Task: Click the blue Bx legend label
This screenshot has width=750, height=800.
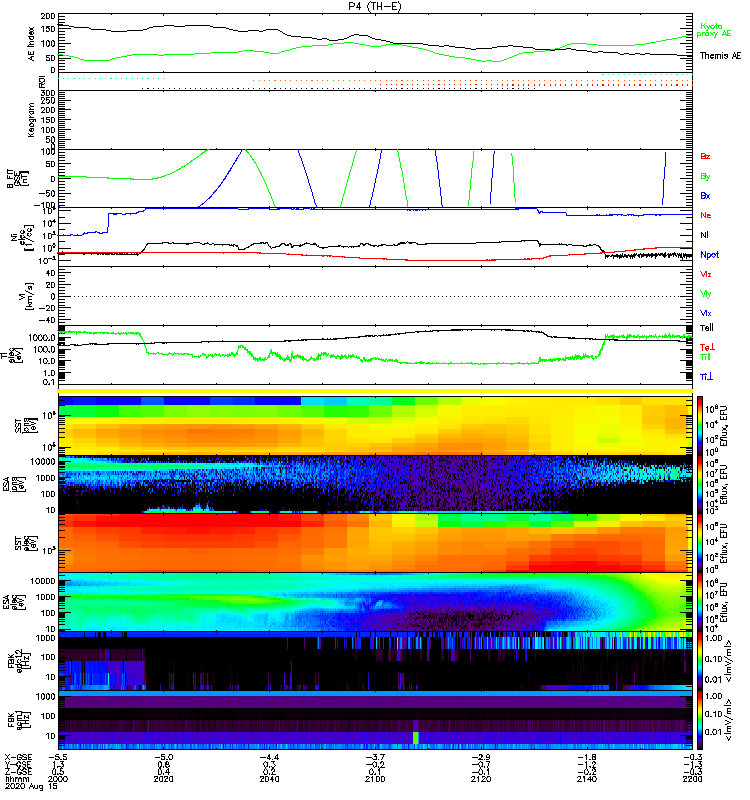Action: (x=705, y=195)
